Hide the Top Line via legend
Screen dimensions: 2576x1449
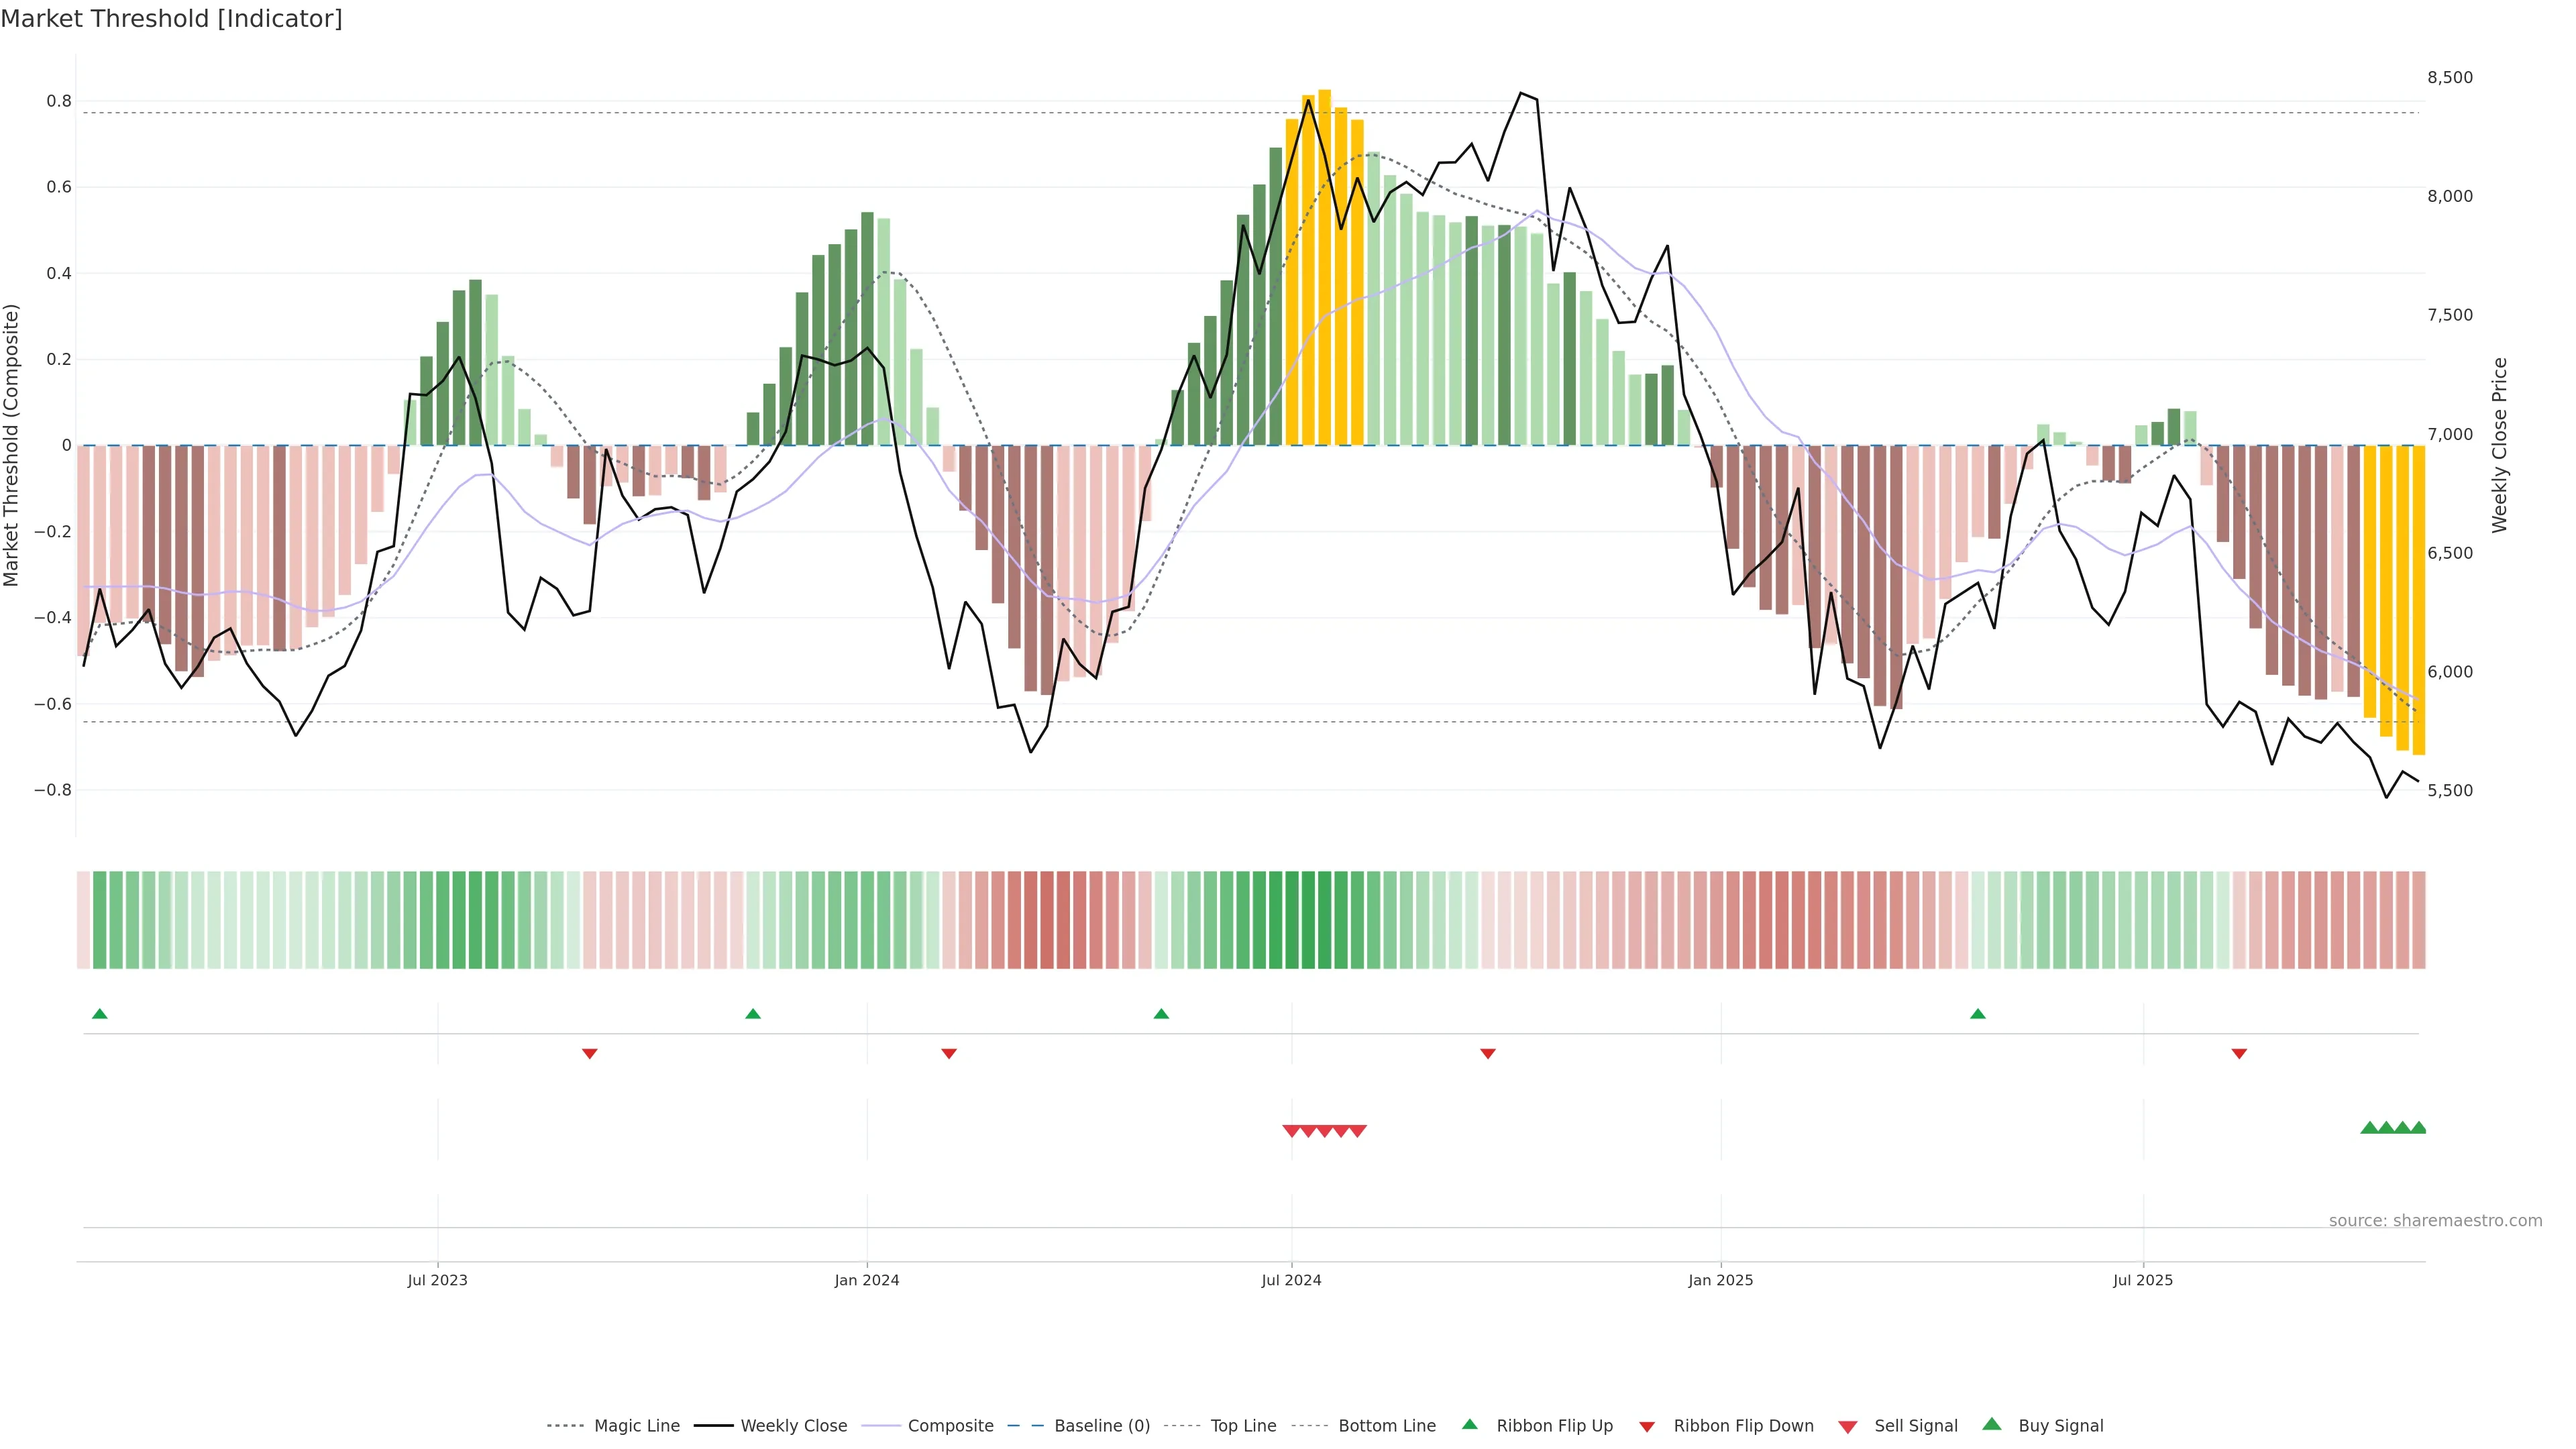[1243, 1426]
